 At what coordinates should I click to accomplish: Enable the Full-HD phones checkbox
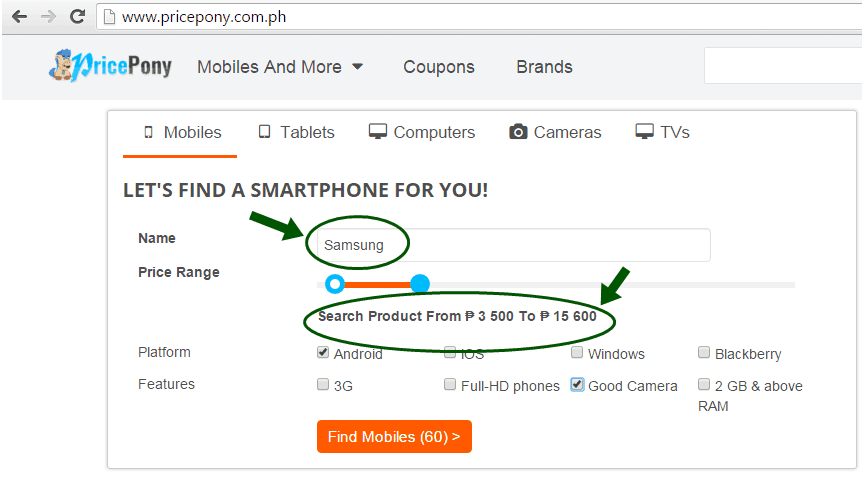tap(450, 384)
